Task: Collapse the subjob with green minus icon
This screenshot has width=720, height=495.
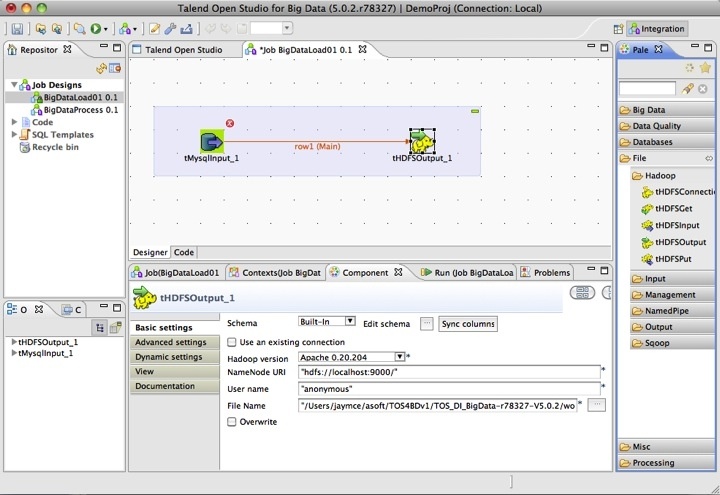Action: [475, 111]
